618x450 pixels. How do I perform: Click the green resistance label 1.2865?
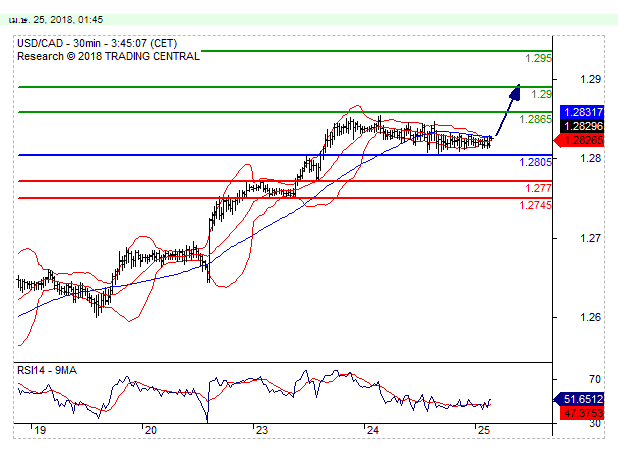click(x=535, y=119)
